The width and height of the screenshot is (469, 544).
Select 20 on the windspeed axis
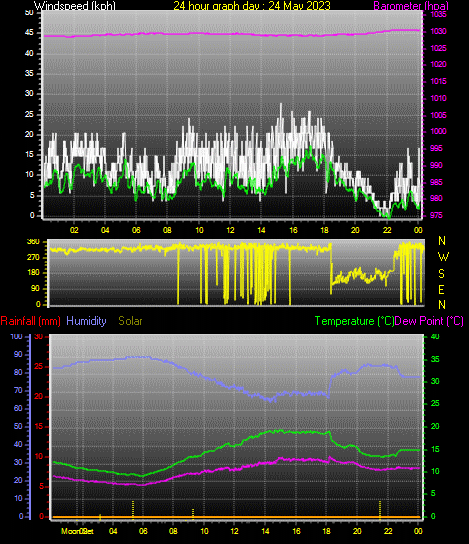point(29,134)
